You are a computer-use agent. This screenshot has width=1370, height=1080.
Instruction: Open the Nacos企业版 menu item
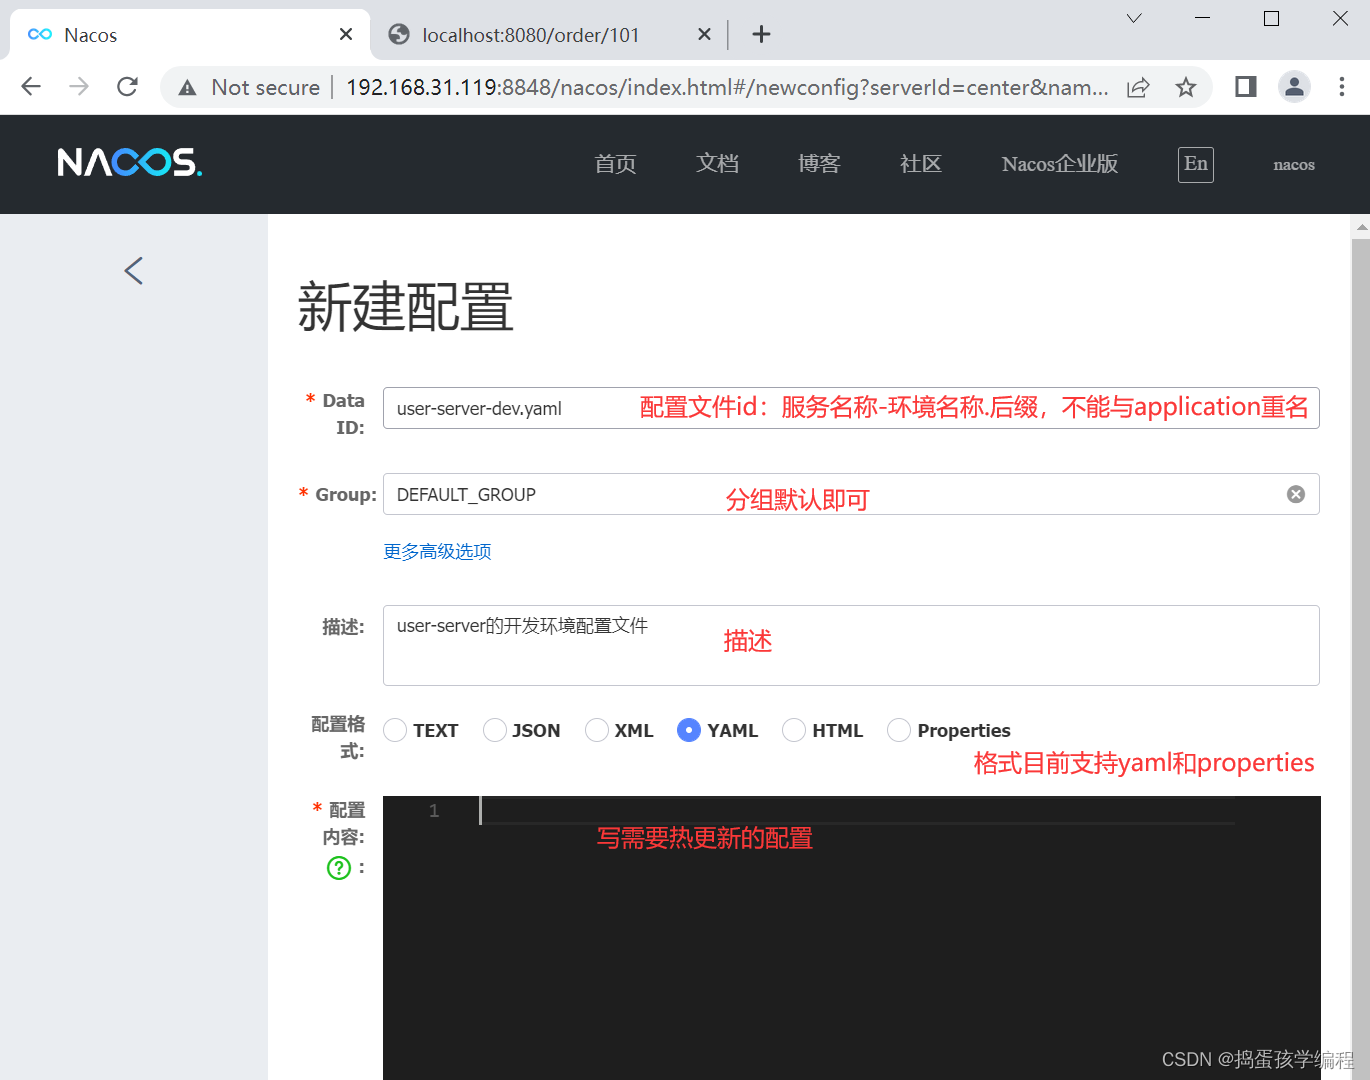[1060, 164]
